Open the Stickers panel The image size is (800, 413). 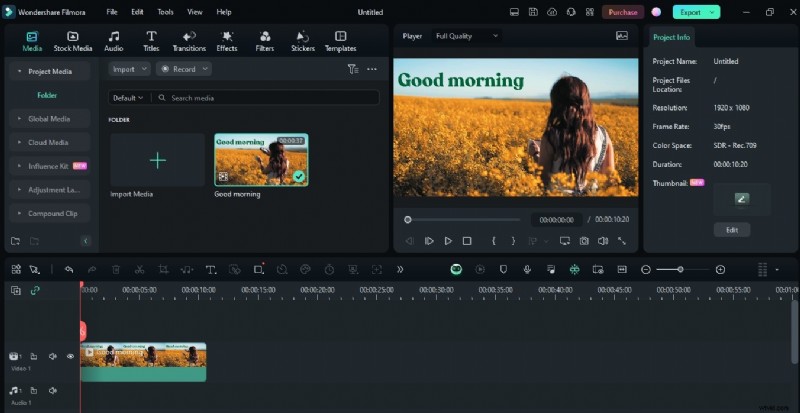(x=302, y=41)
